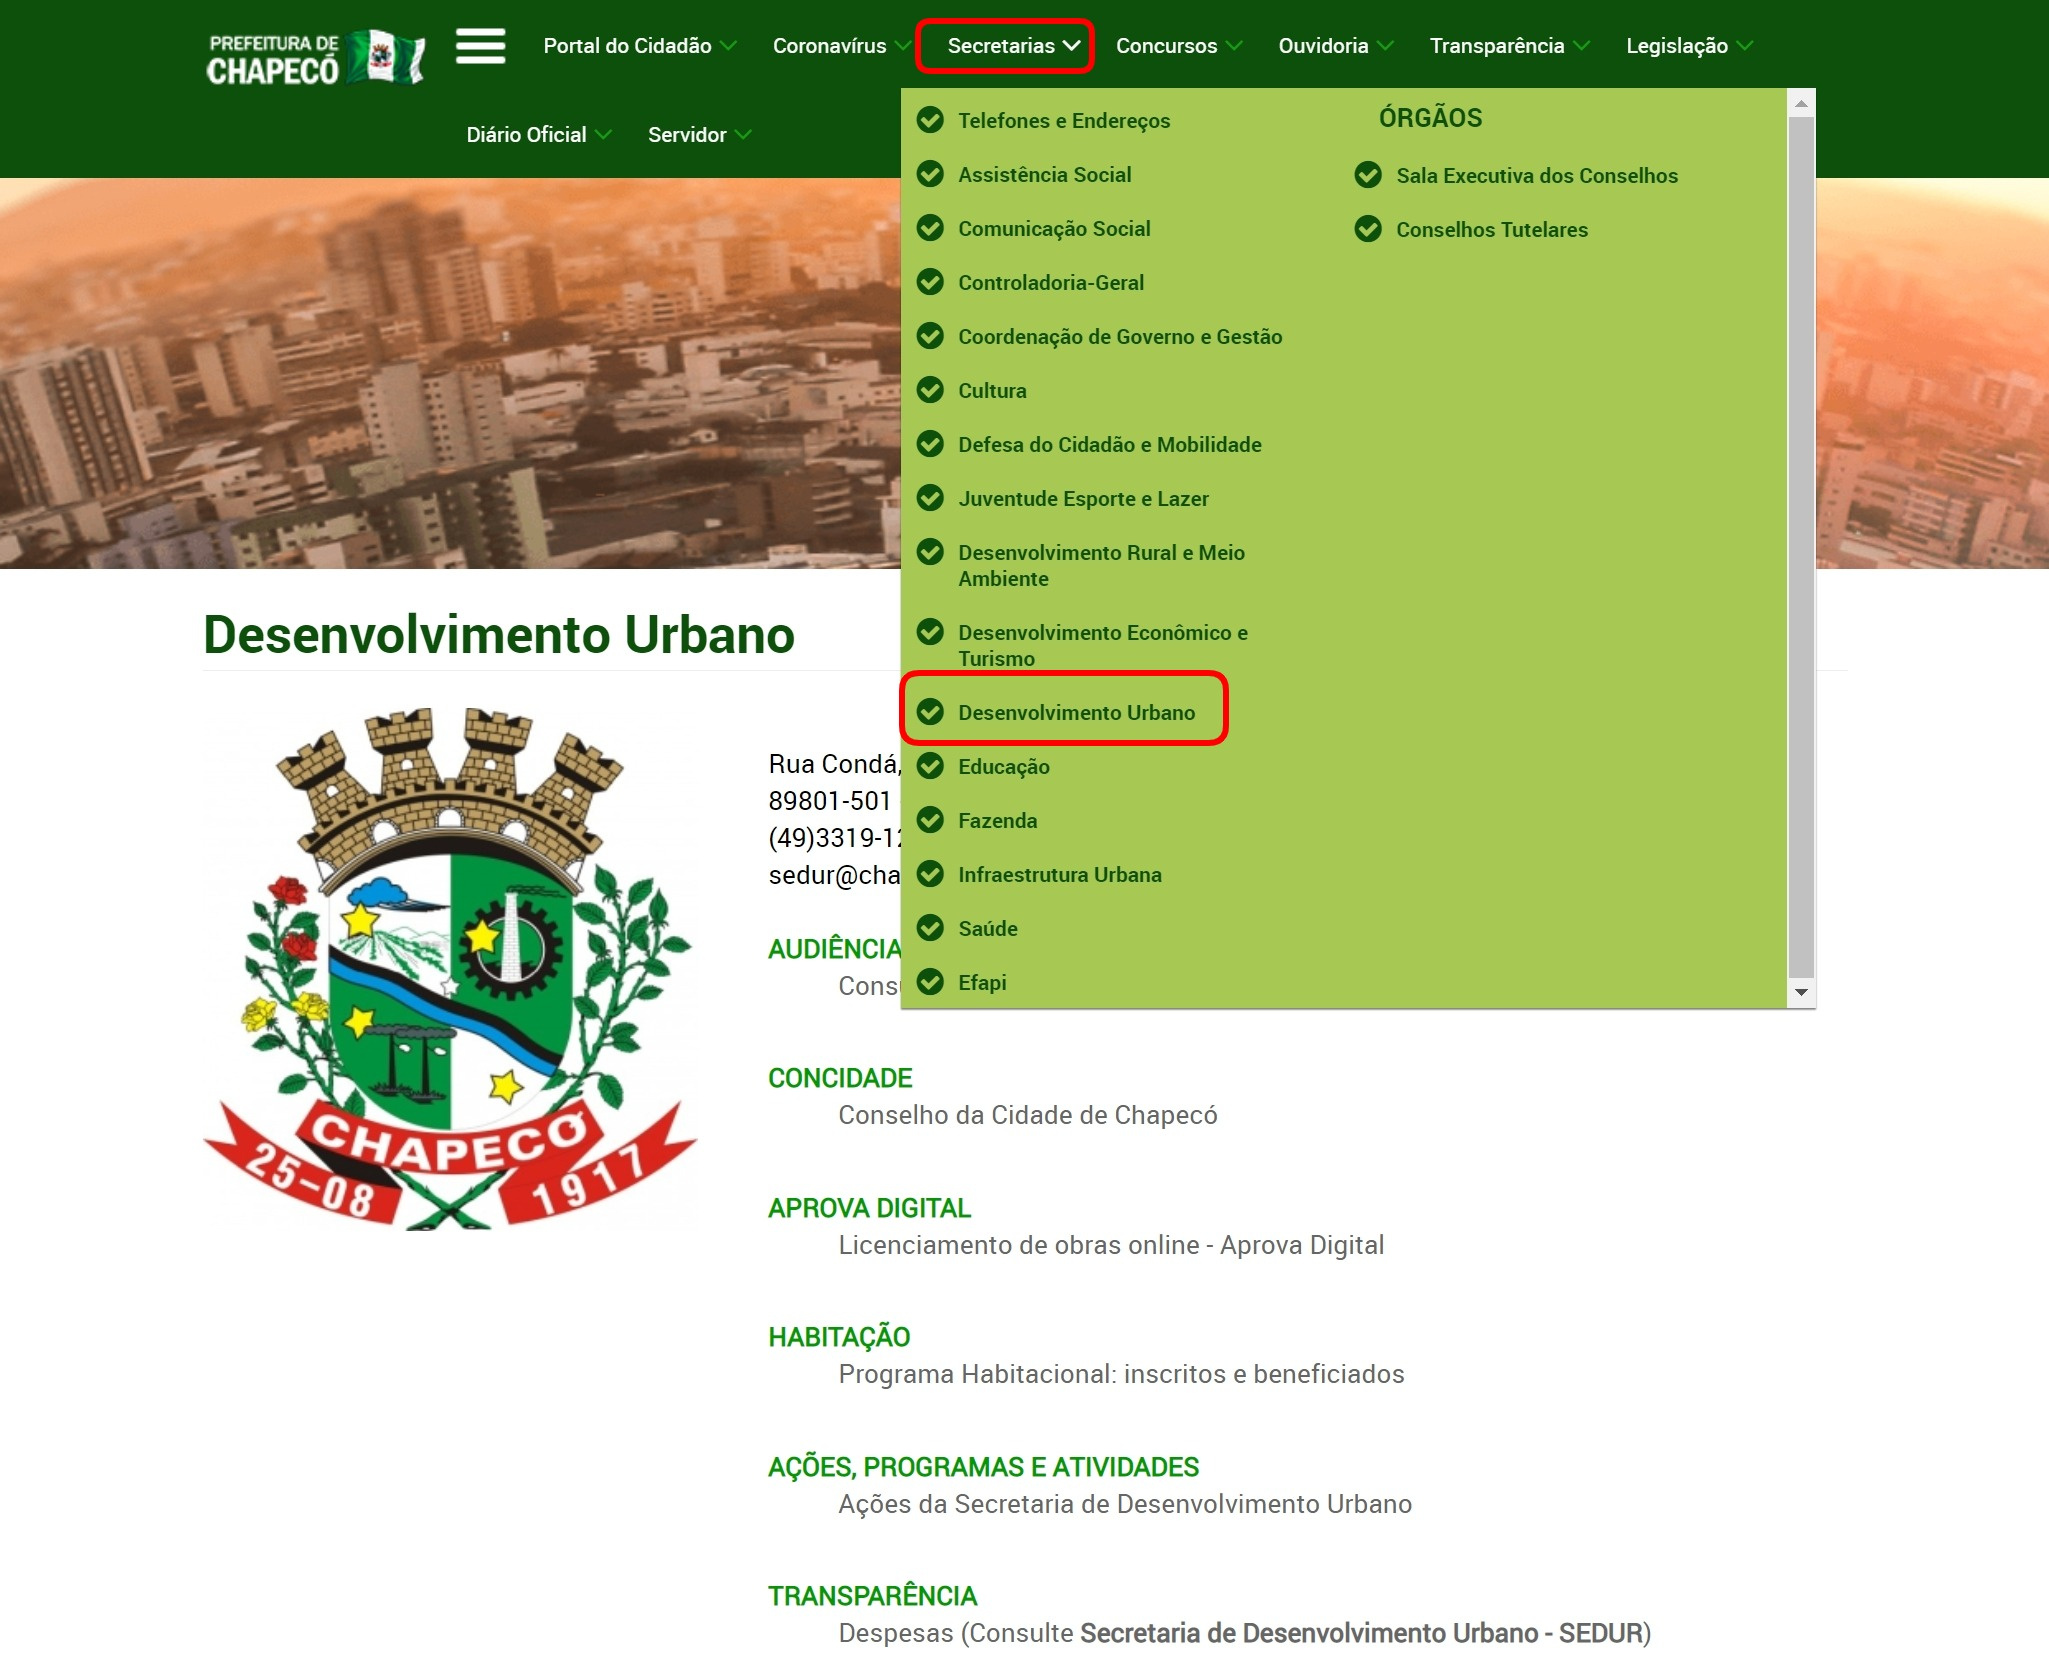Viewport: 2049px width, 1665px height.
Task: Click the dropdown scrollbar up arrow
Action: [x=1801, y=104]
